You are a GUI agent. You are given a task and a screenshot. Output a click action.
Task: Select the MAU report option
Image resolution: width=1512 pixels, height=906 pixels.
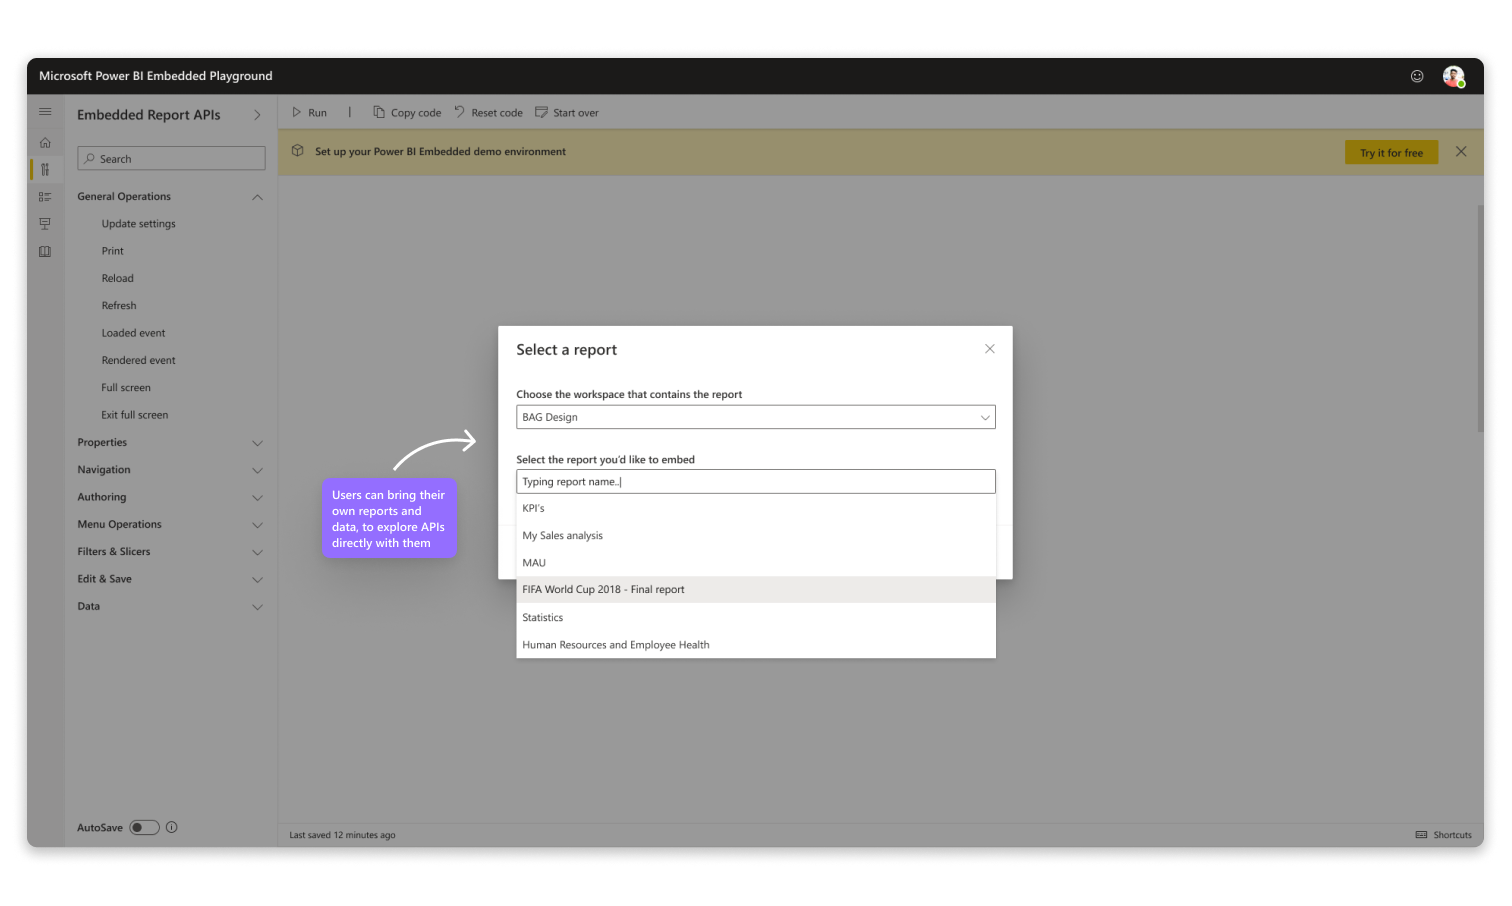click(756, 563)
